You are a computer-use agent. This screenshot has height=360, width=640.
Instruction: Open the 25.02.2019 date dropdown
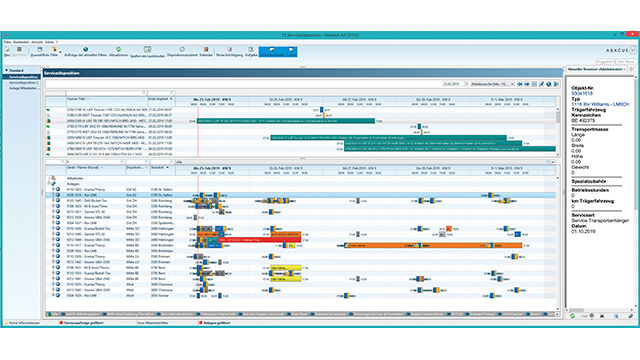point(466,84)
